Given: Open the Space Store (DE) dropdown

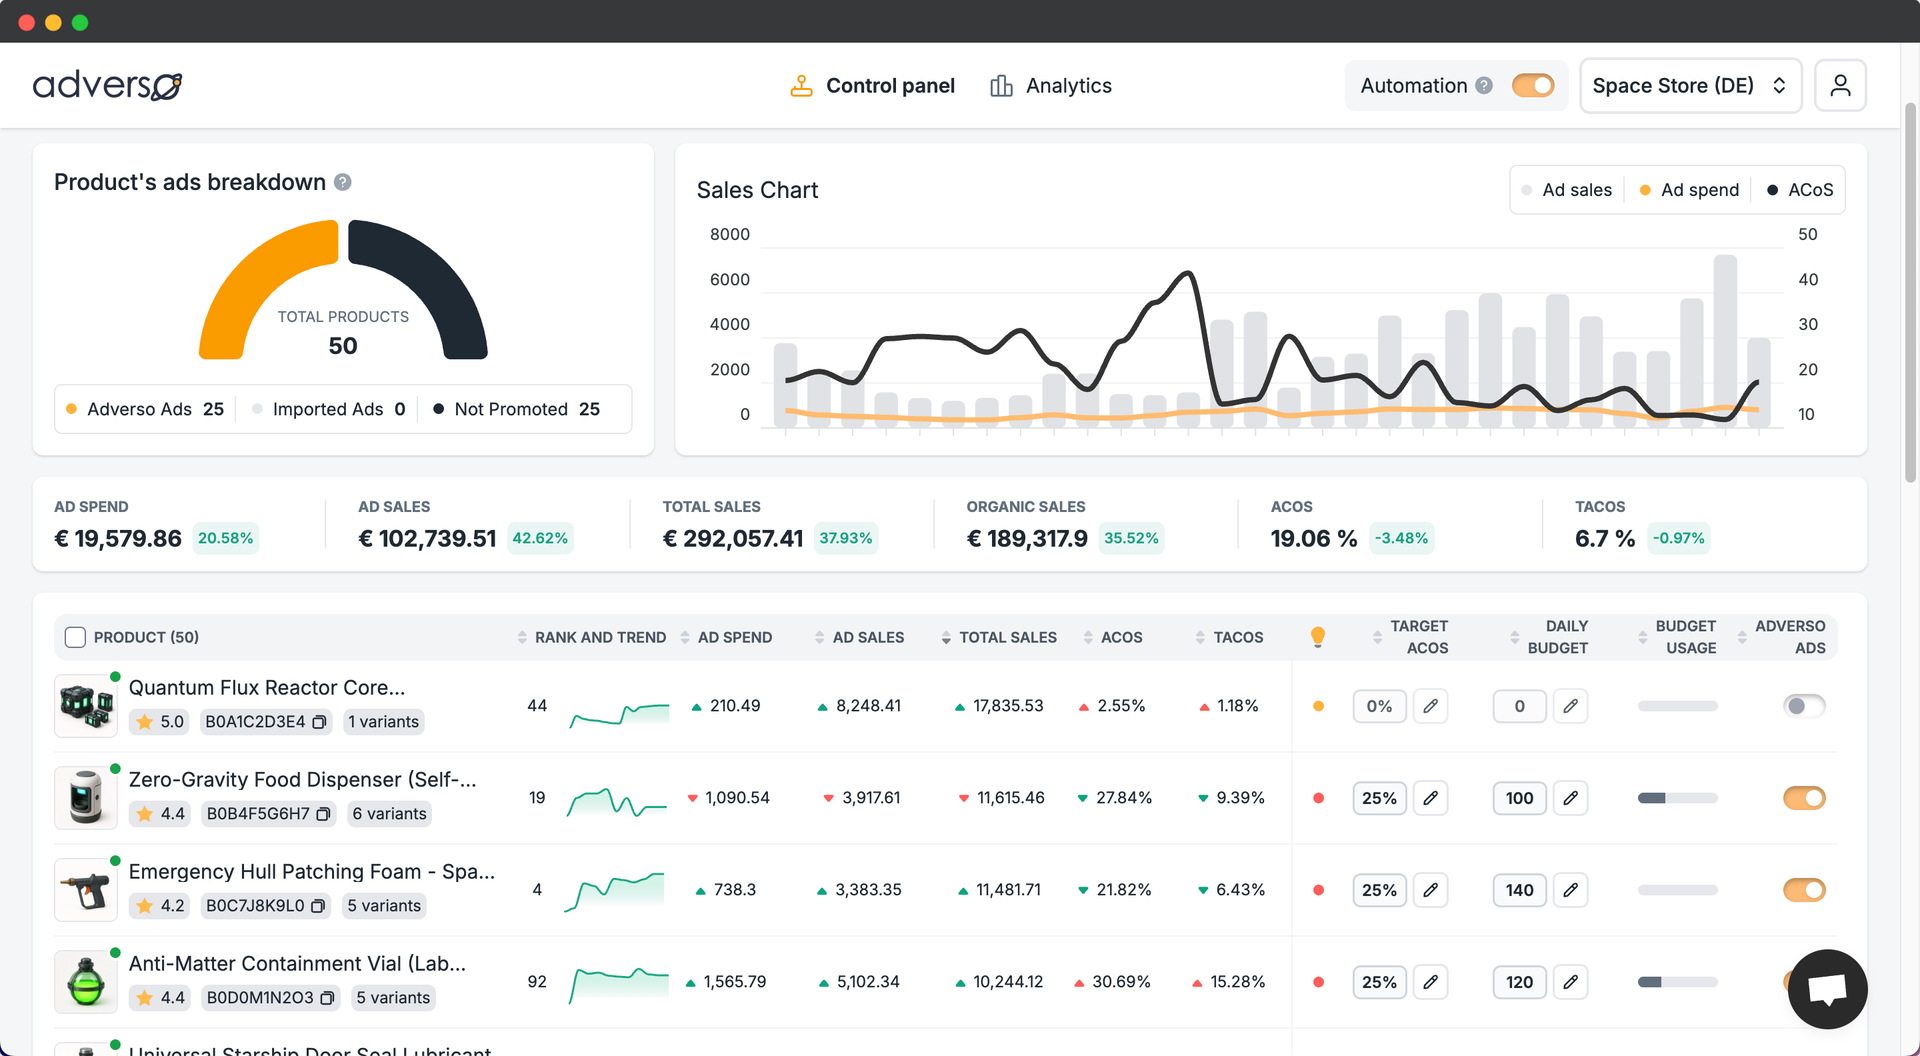Looking at the screenshot, I should [x=1690, y=86].
